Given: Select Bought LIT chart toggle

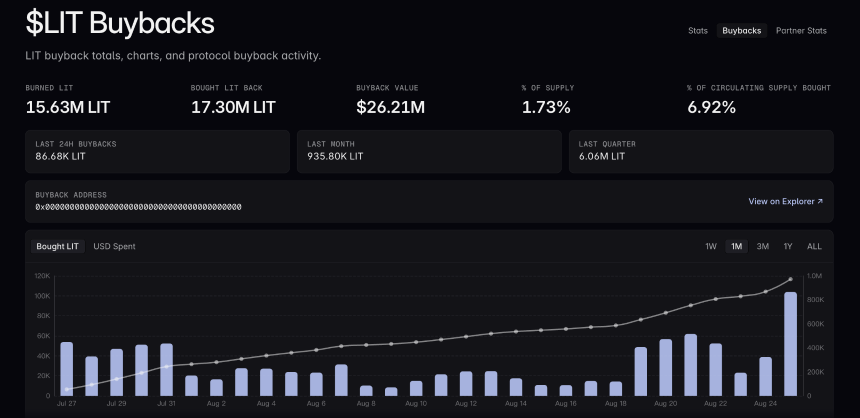Looking at the screenshot, I should coord(58,246).
